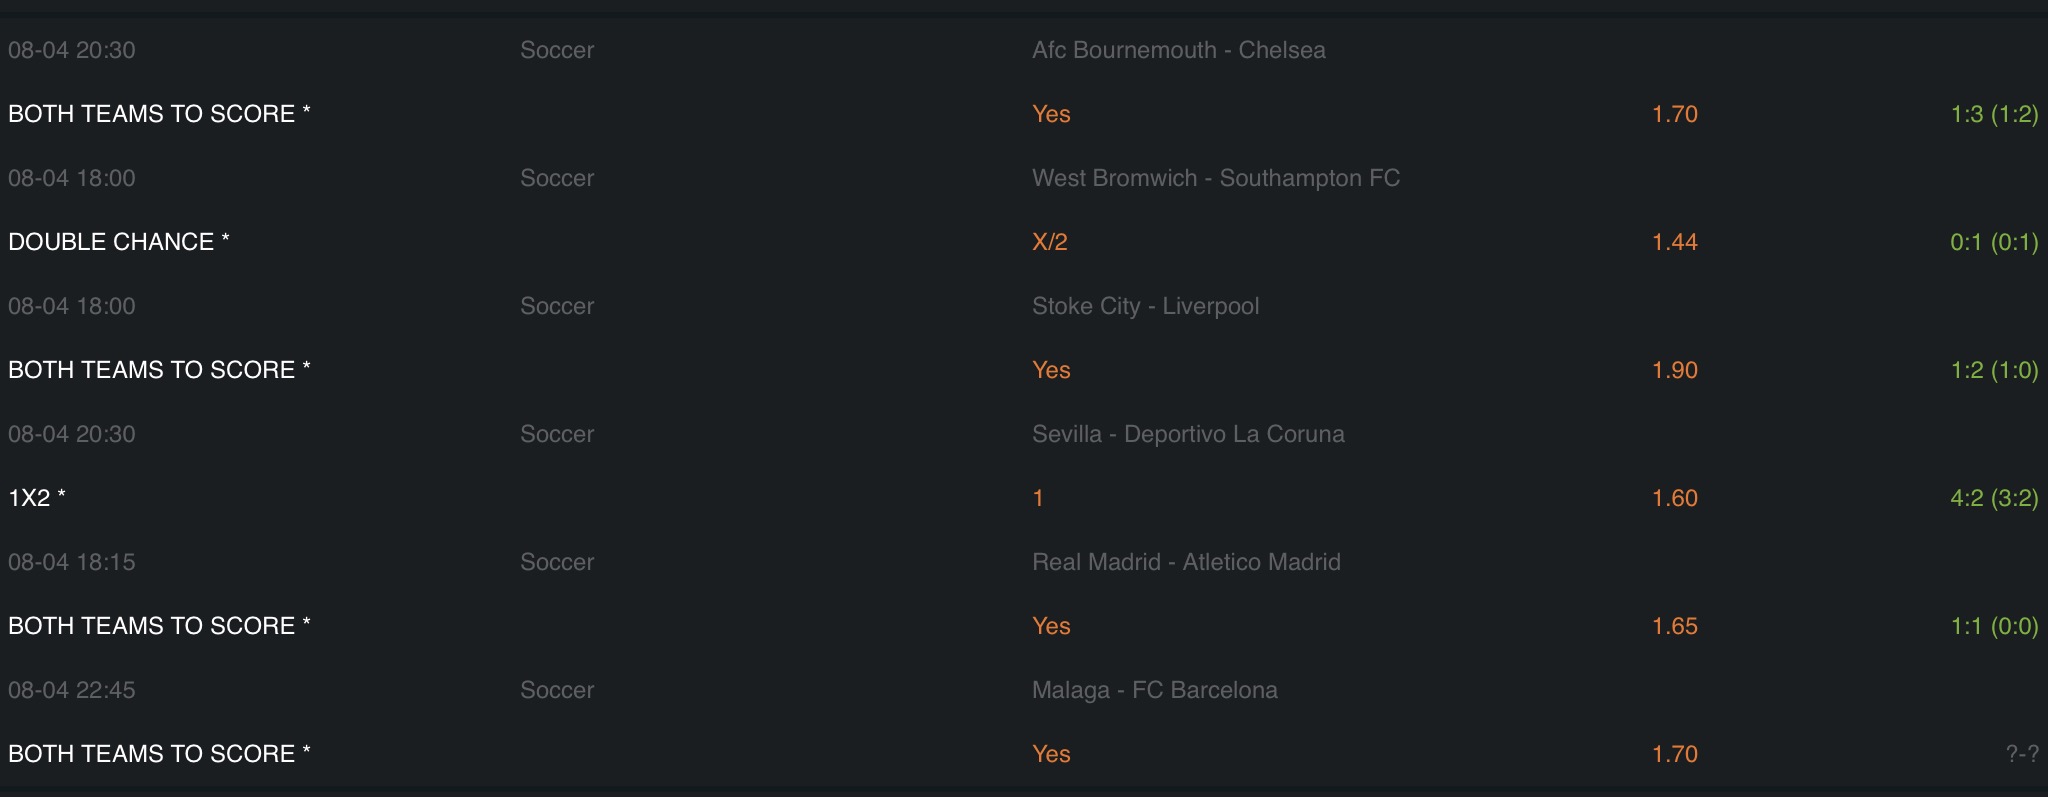The width and height of the screenshot is (2048, 797).
Task: Click the 4:2 (3:2) result
Action: click(x=1993, y=498)
